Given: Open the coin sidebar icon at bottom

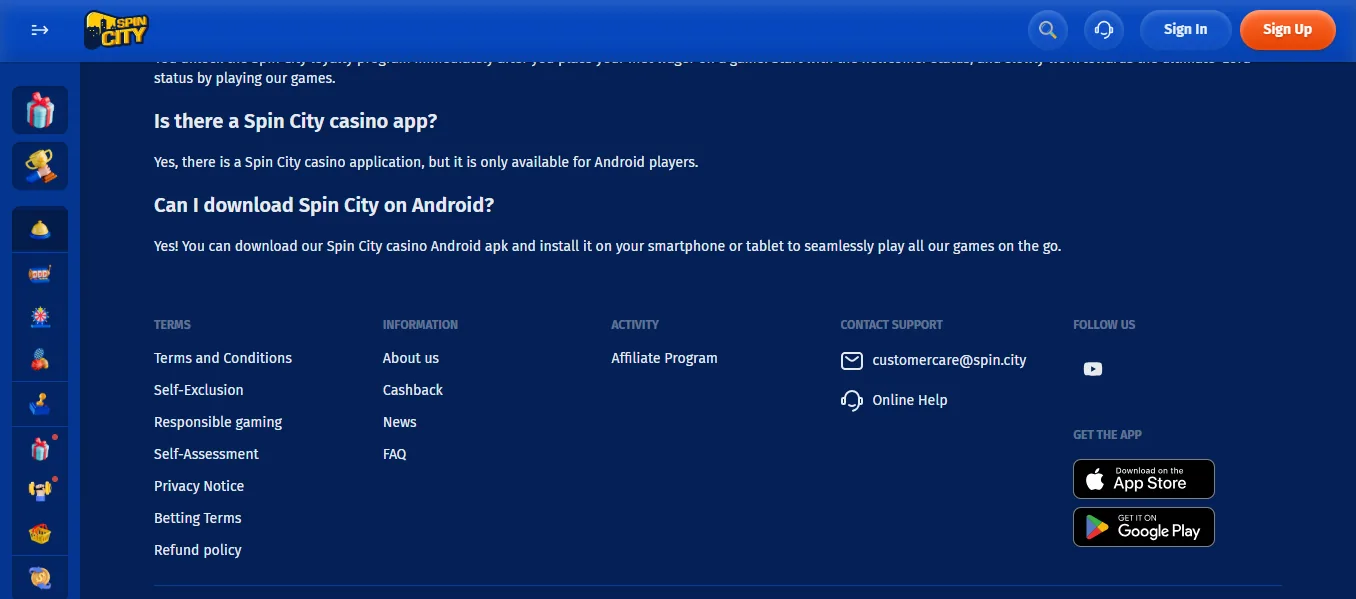Looking at the screenshot, I should pos(40,577).
